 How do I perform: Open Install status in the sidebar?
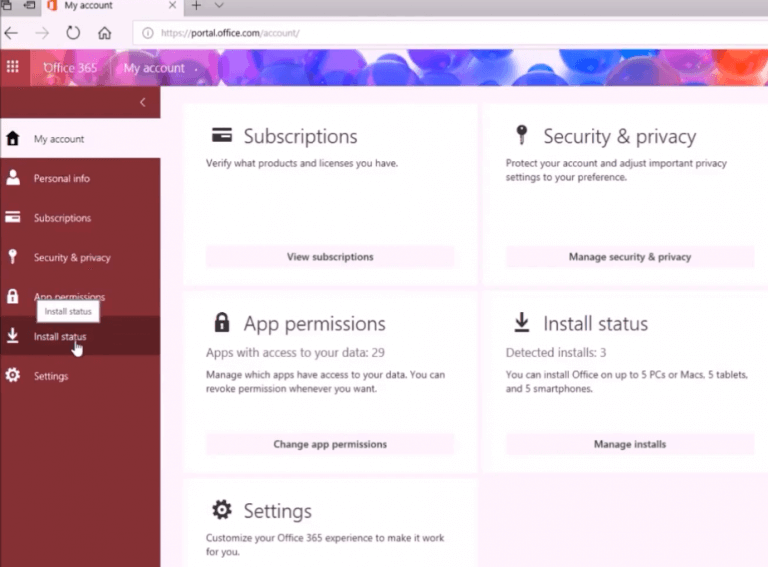tap(80, 336)
